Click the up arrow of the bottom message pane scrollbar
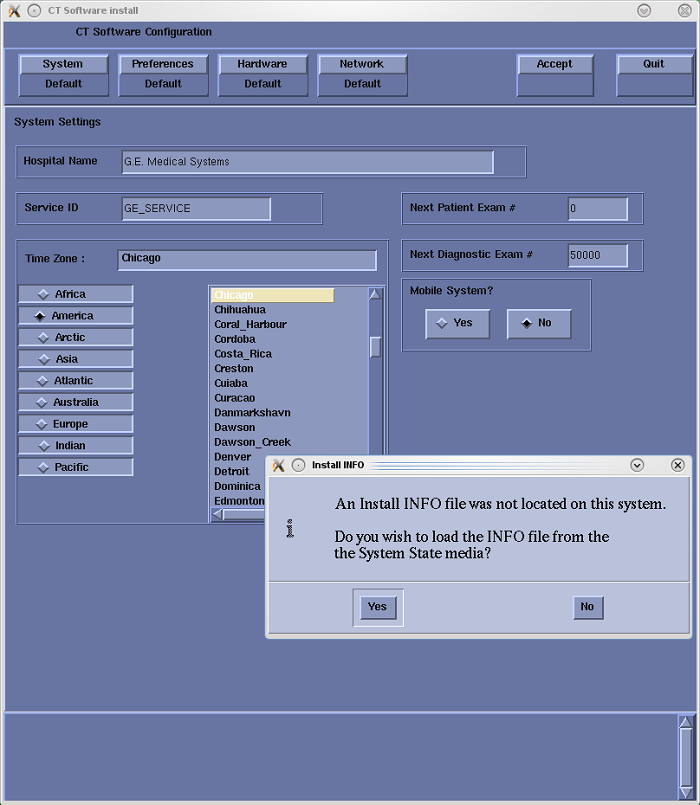Image resolution: width=700 pixels, height=805 pixels. [x=685, y=723]
